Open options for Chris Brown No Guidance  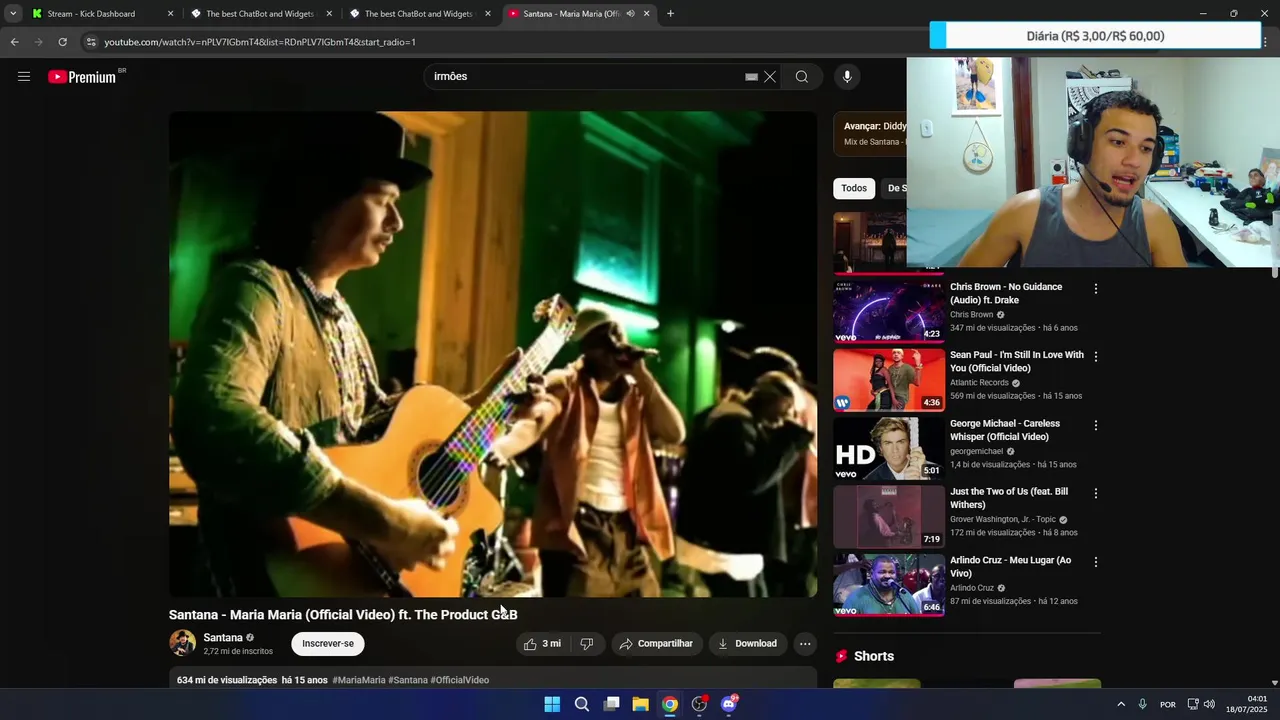click(1095, 289)
